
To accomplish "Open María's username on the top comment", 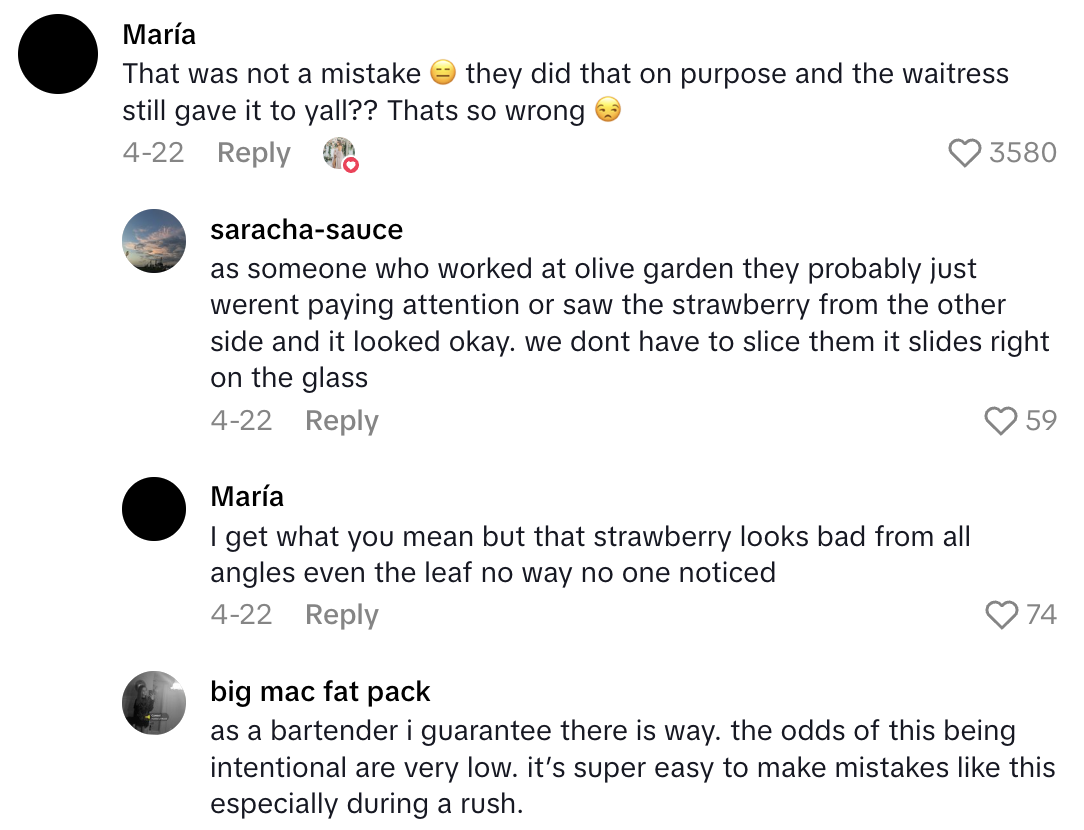I will coord(159,35).
